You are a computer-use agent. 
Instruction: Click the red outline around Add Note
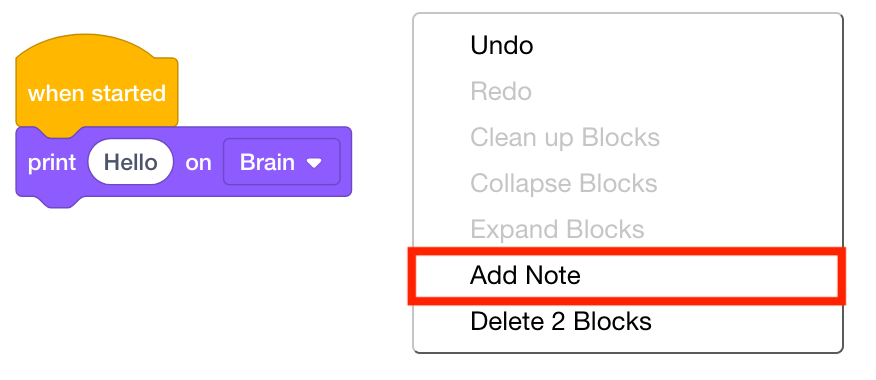[627, 250]
